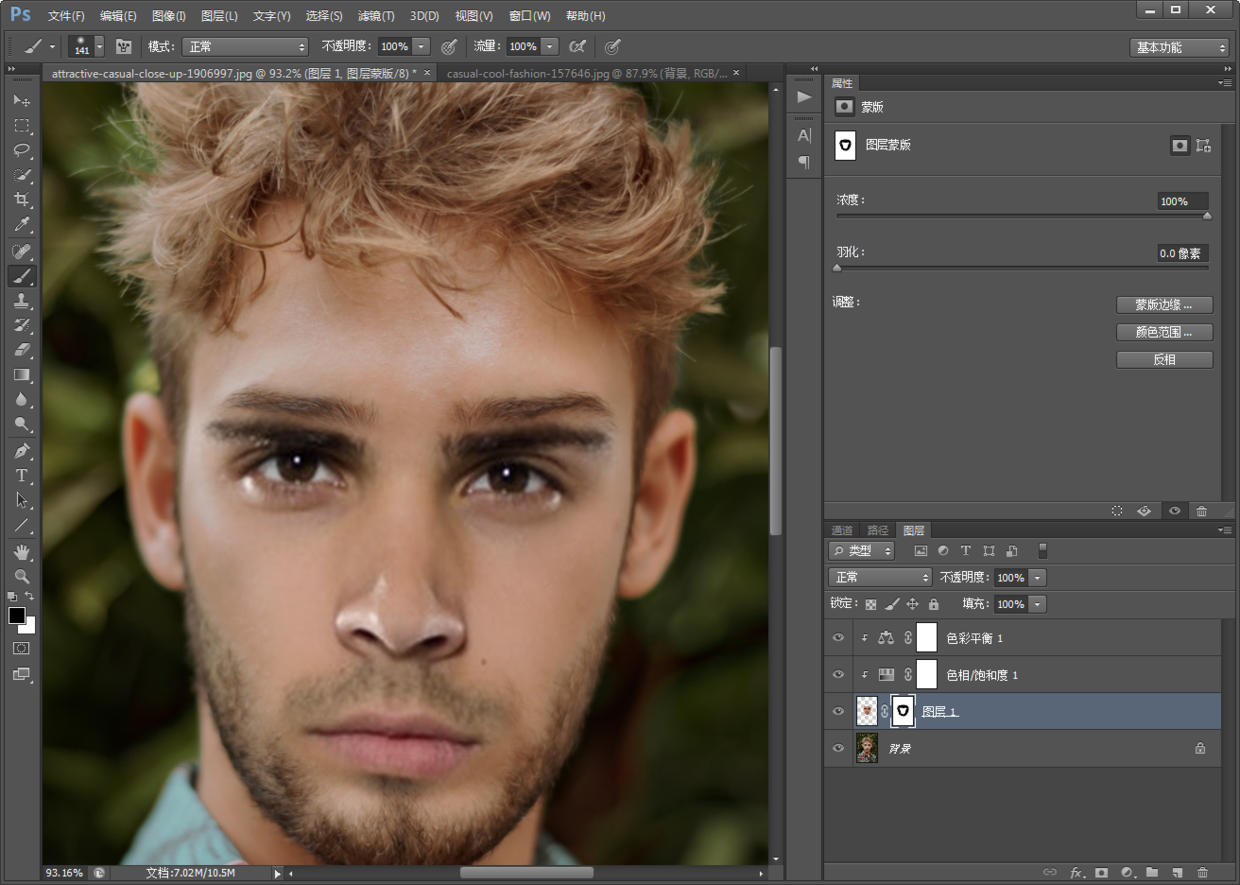Select the Crop tool

click(22, 200)
